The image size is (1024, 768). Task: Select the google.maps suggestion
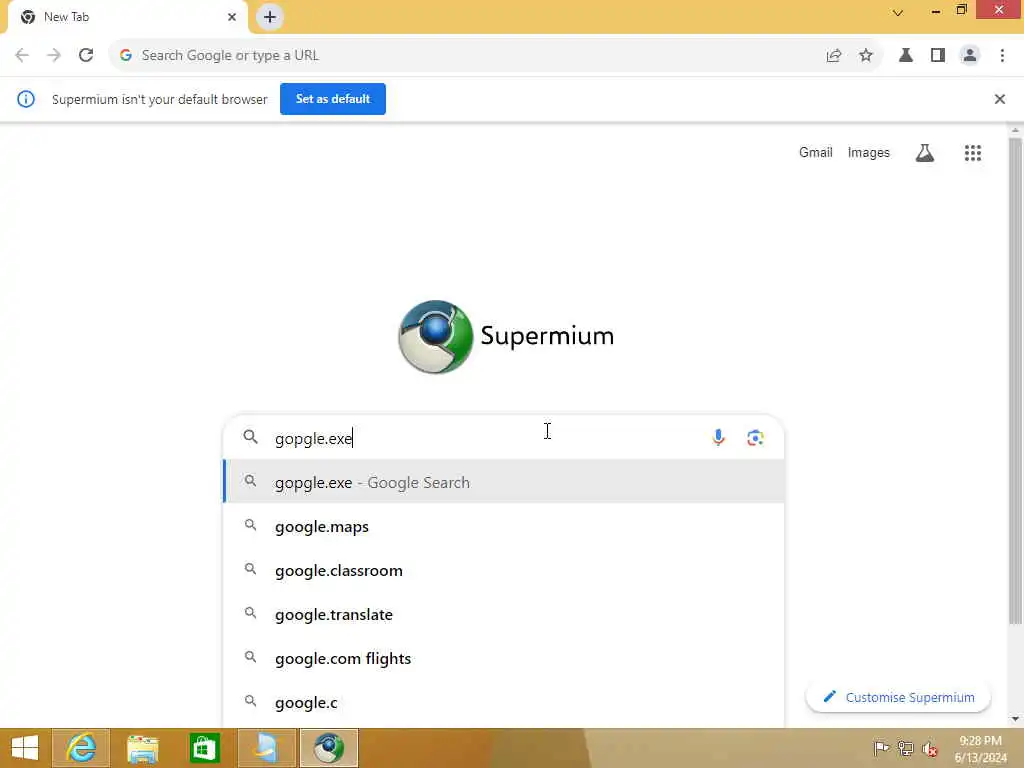504,526
